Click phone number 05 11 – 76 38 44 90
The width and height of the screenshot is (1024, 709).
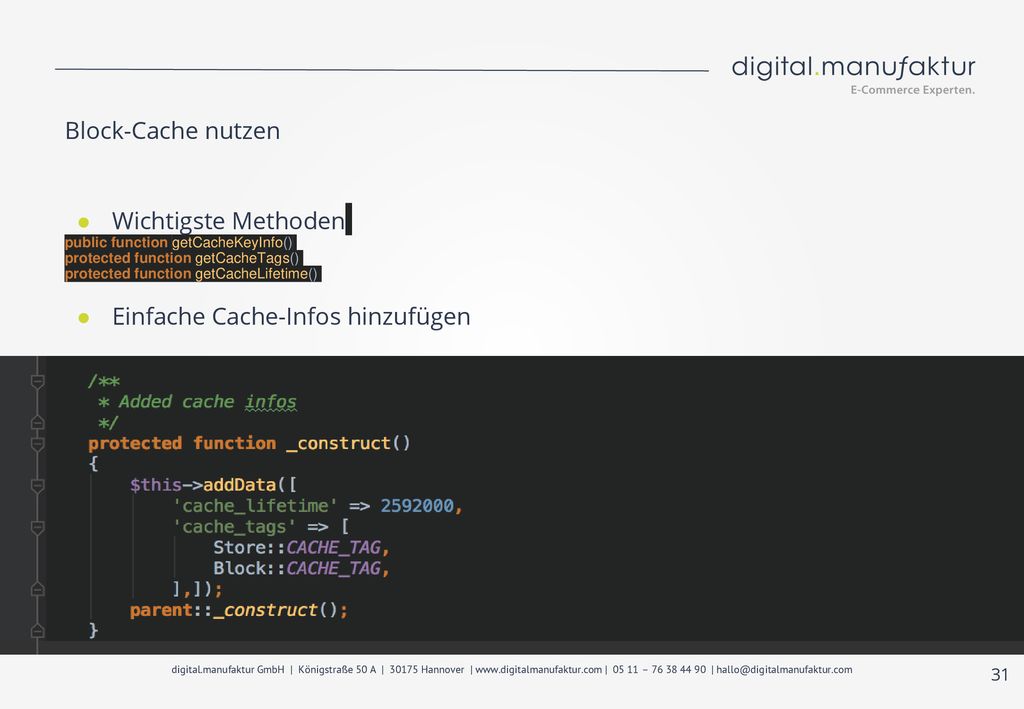point(659,670)
